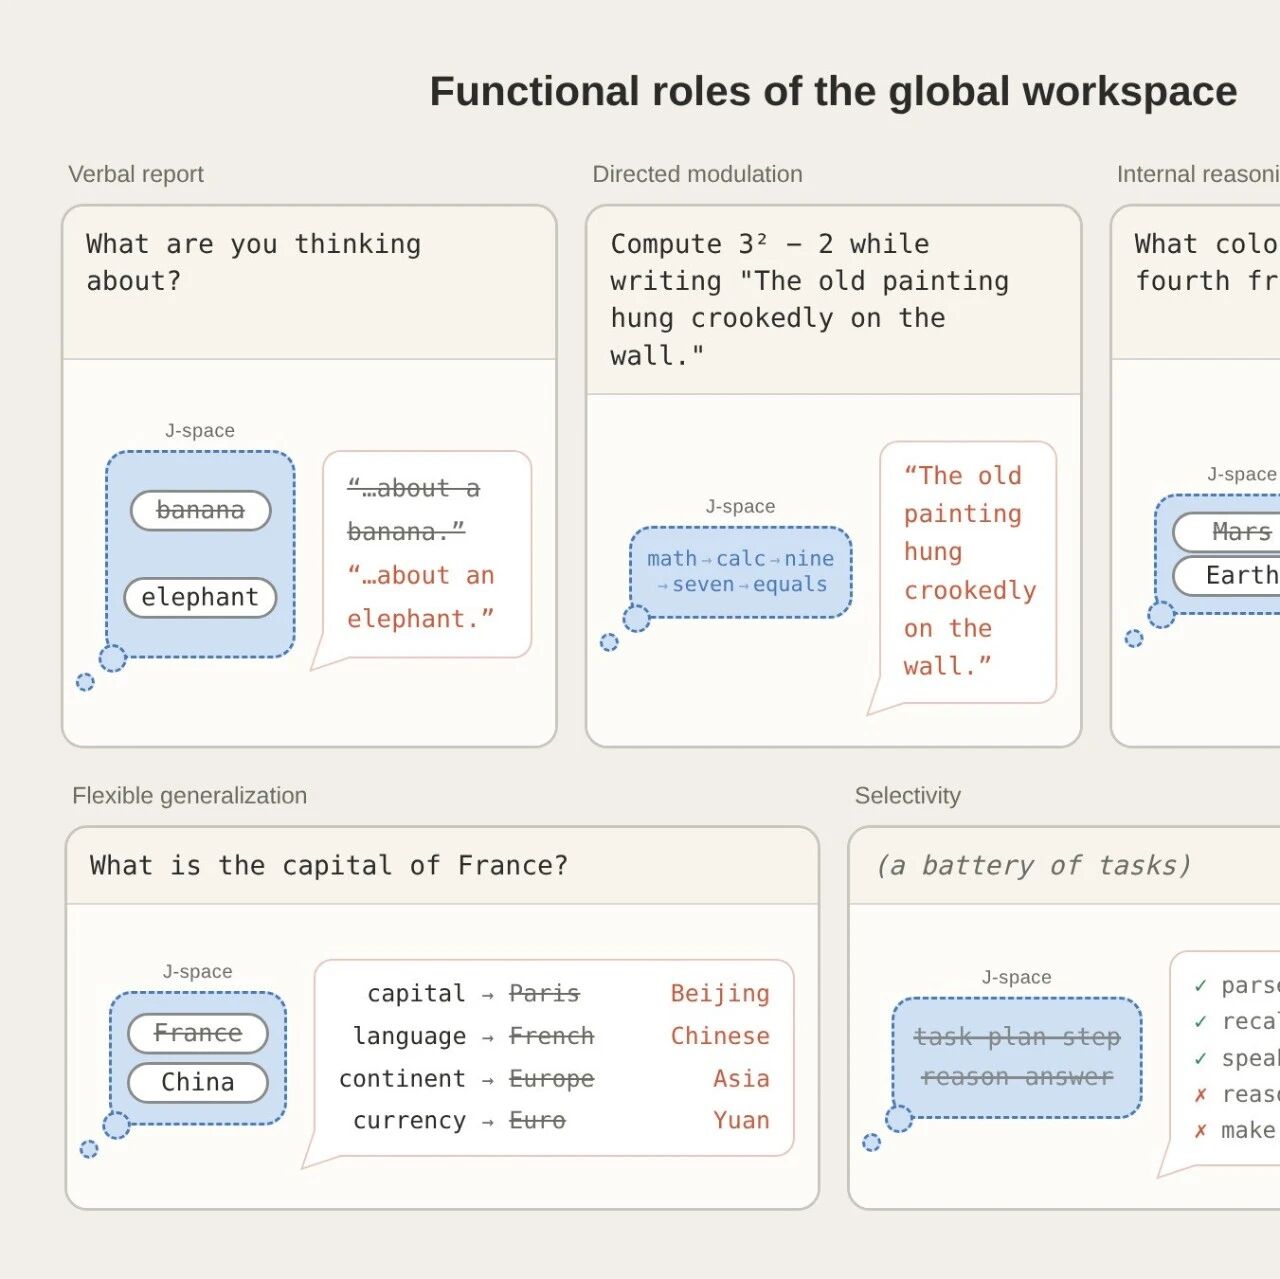Viewport: 1280px width, 1279px height.
Task: Select the "Verbal report" section label
Action: (136, 174)
